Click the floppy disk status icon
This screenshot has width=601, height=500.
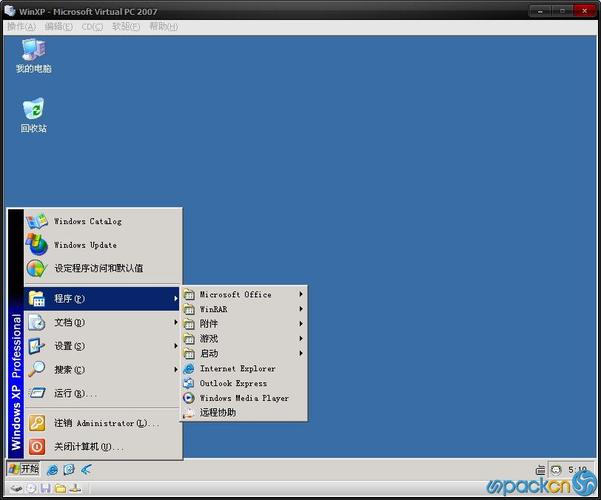(45, 488)
